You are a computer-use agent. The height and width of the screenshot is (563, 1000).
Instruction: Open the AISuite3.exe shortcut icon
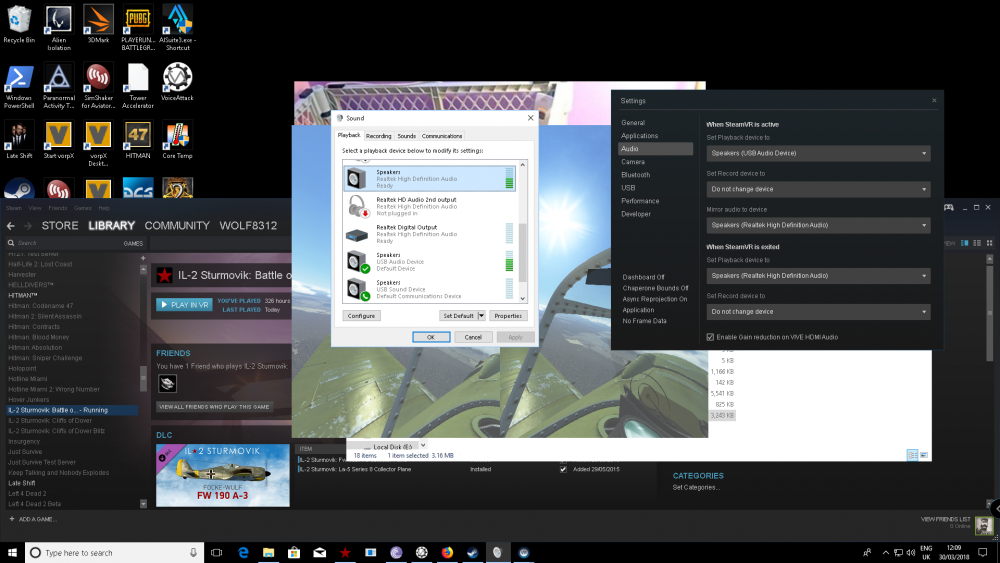coord(177,27)
